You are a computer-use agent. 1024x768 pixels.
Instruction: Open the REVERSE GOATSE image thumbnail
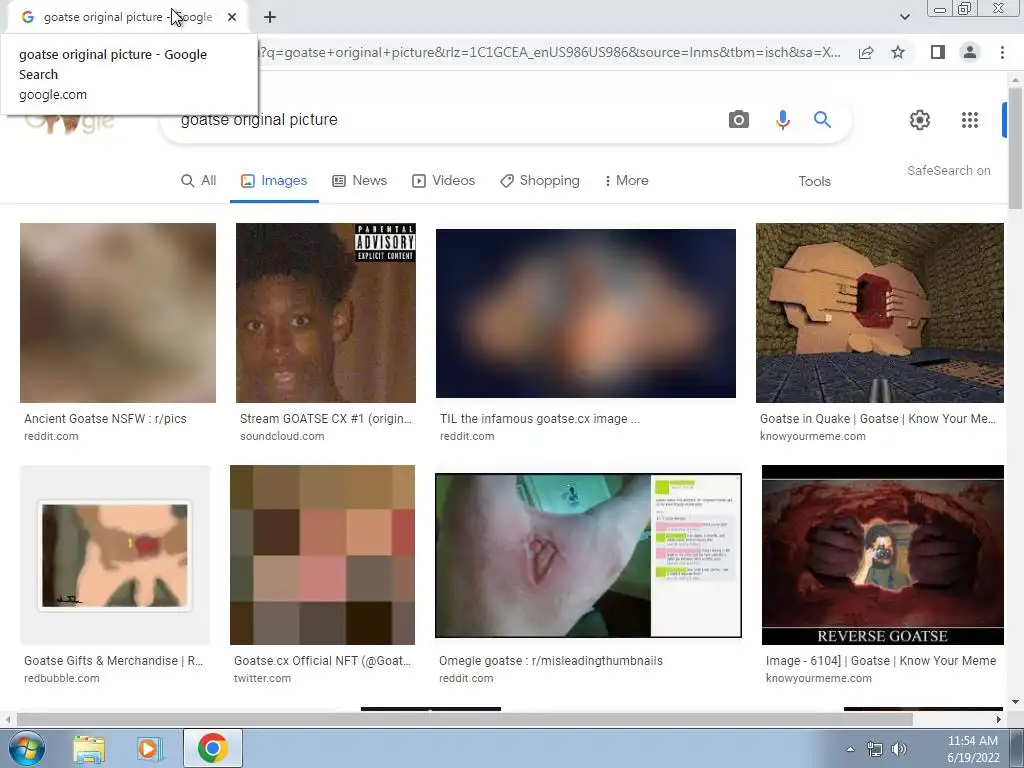click(882, 554)
